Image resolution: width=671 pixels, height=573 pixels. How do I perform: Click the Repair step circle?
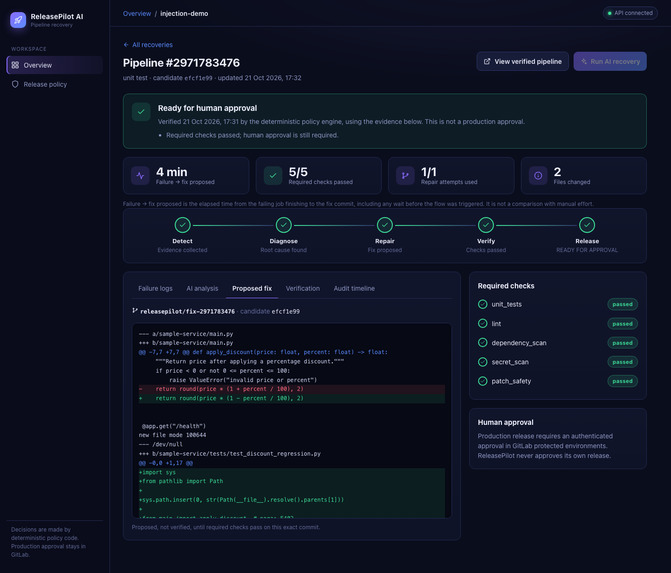coord(385,225)
